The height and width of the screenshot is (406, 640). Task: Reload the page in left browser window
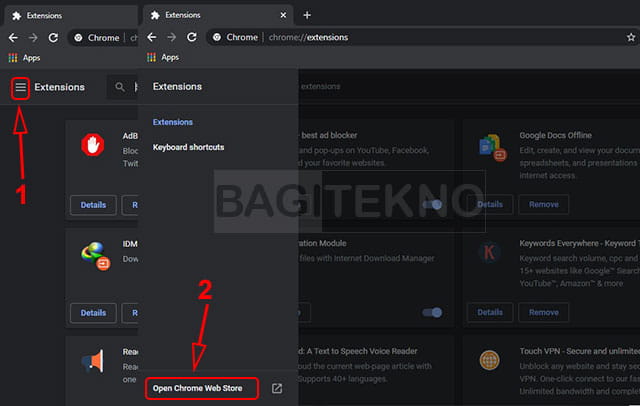tap(53, 38)
